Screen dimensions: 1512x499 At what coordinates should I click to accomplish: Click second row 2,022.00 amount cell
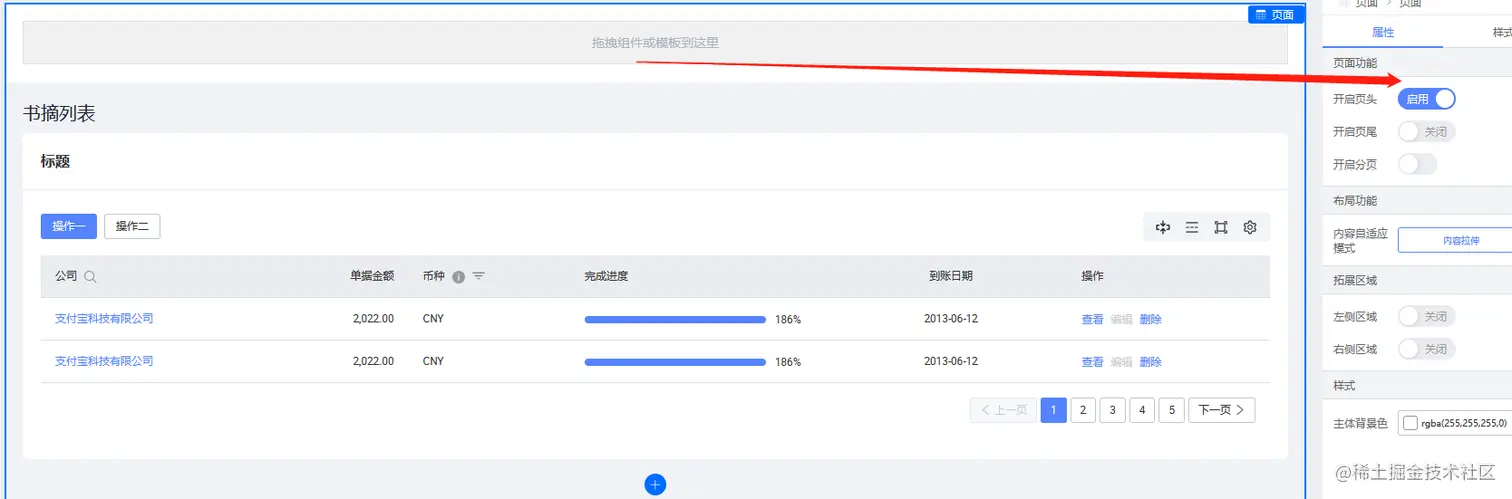(373, 361)
